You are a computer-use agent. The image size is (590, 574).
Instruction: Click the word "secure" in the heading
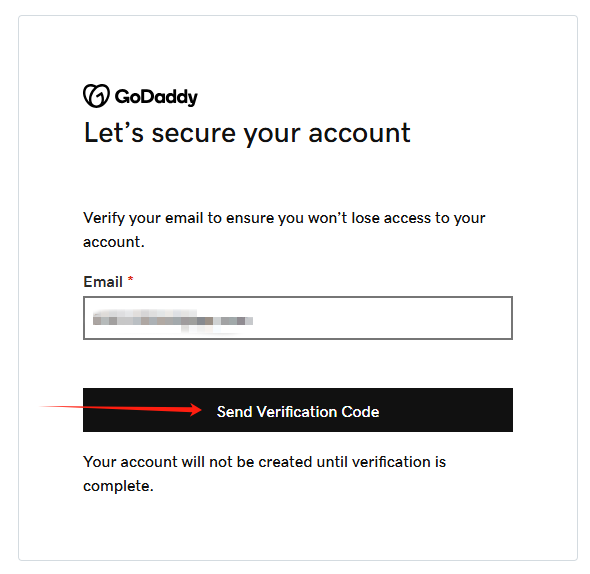pyautogui.click(x=194, y=134)
